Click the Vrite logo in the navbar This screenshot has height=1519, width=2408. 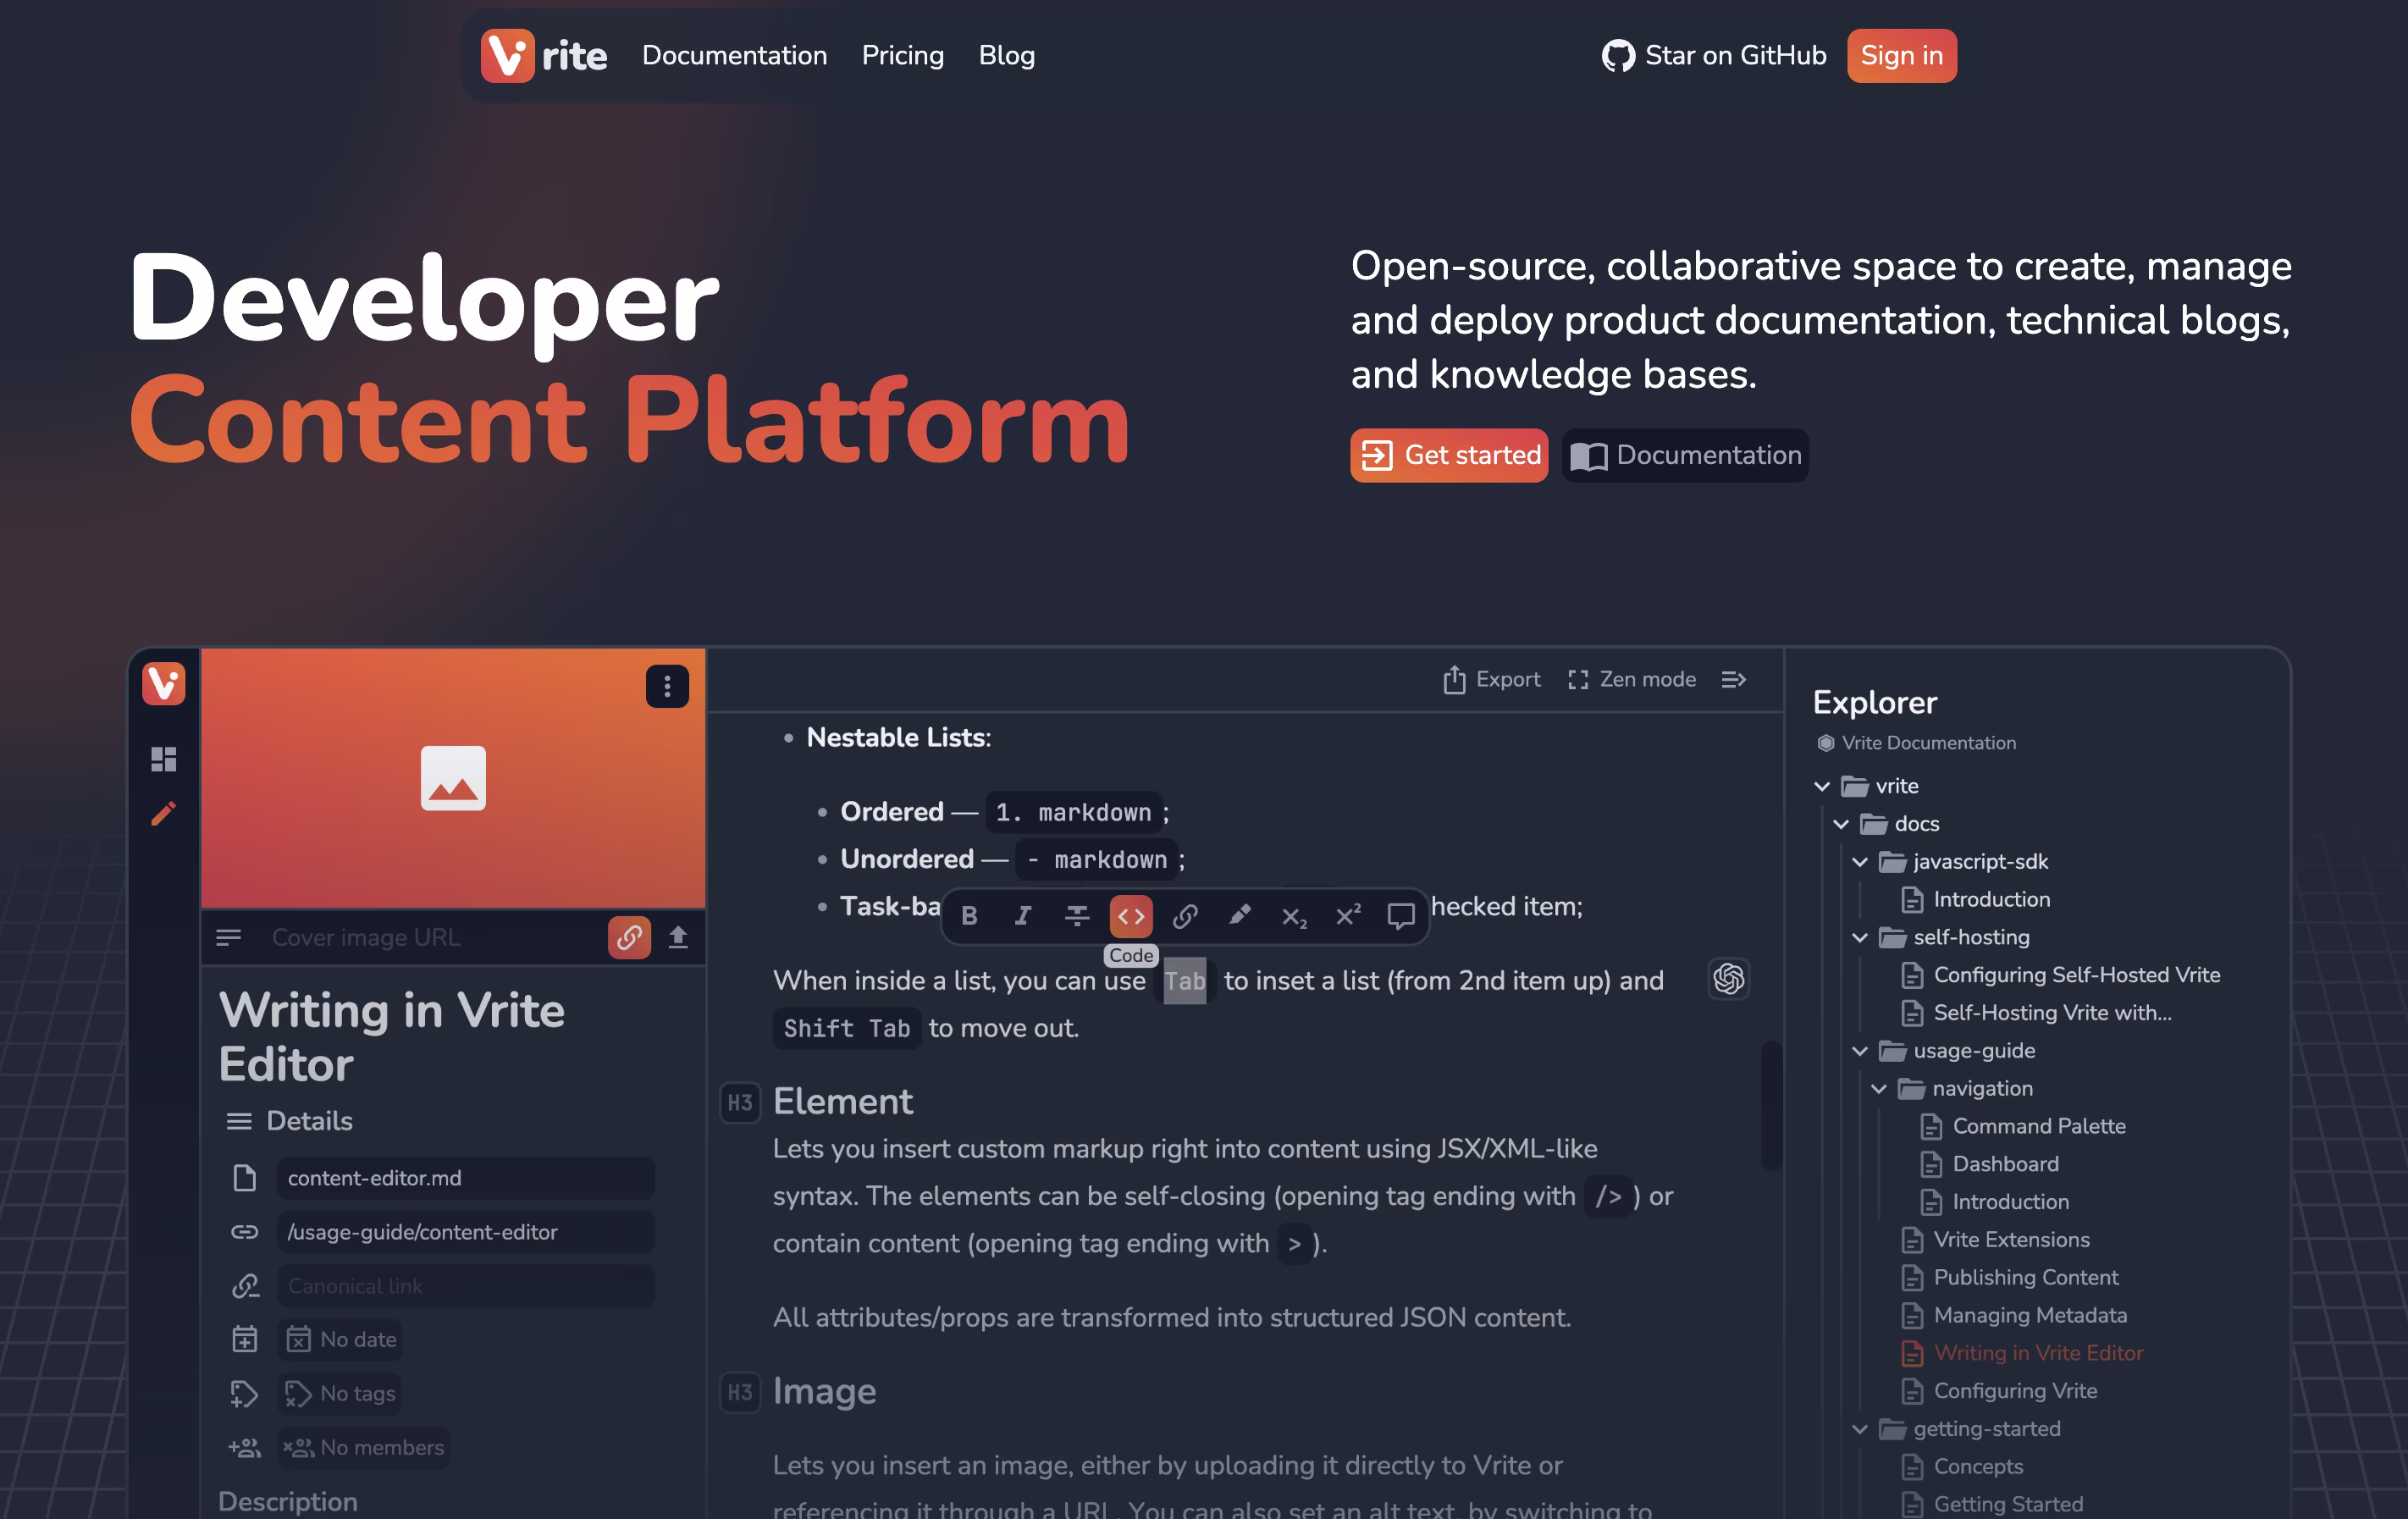click(x=544, y=55)
